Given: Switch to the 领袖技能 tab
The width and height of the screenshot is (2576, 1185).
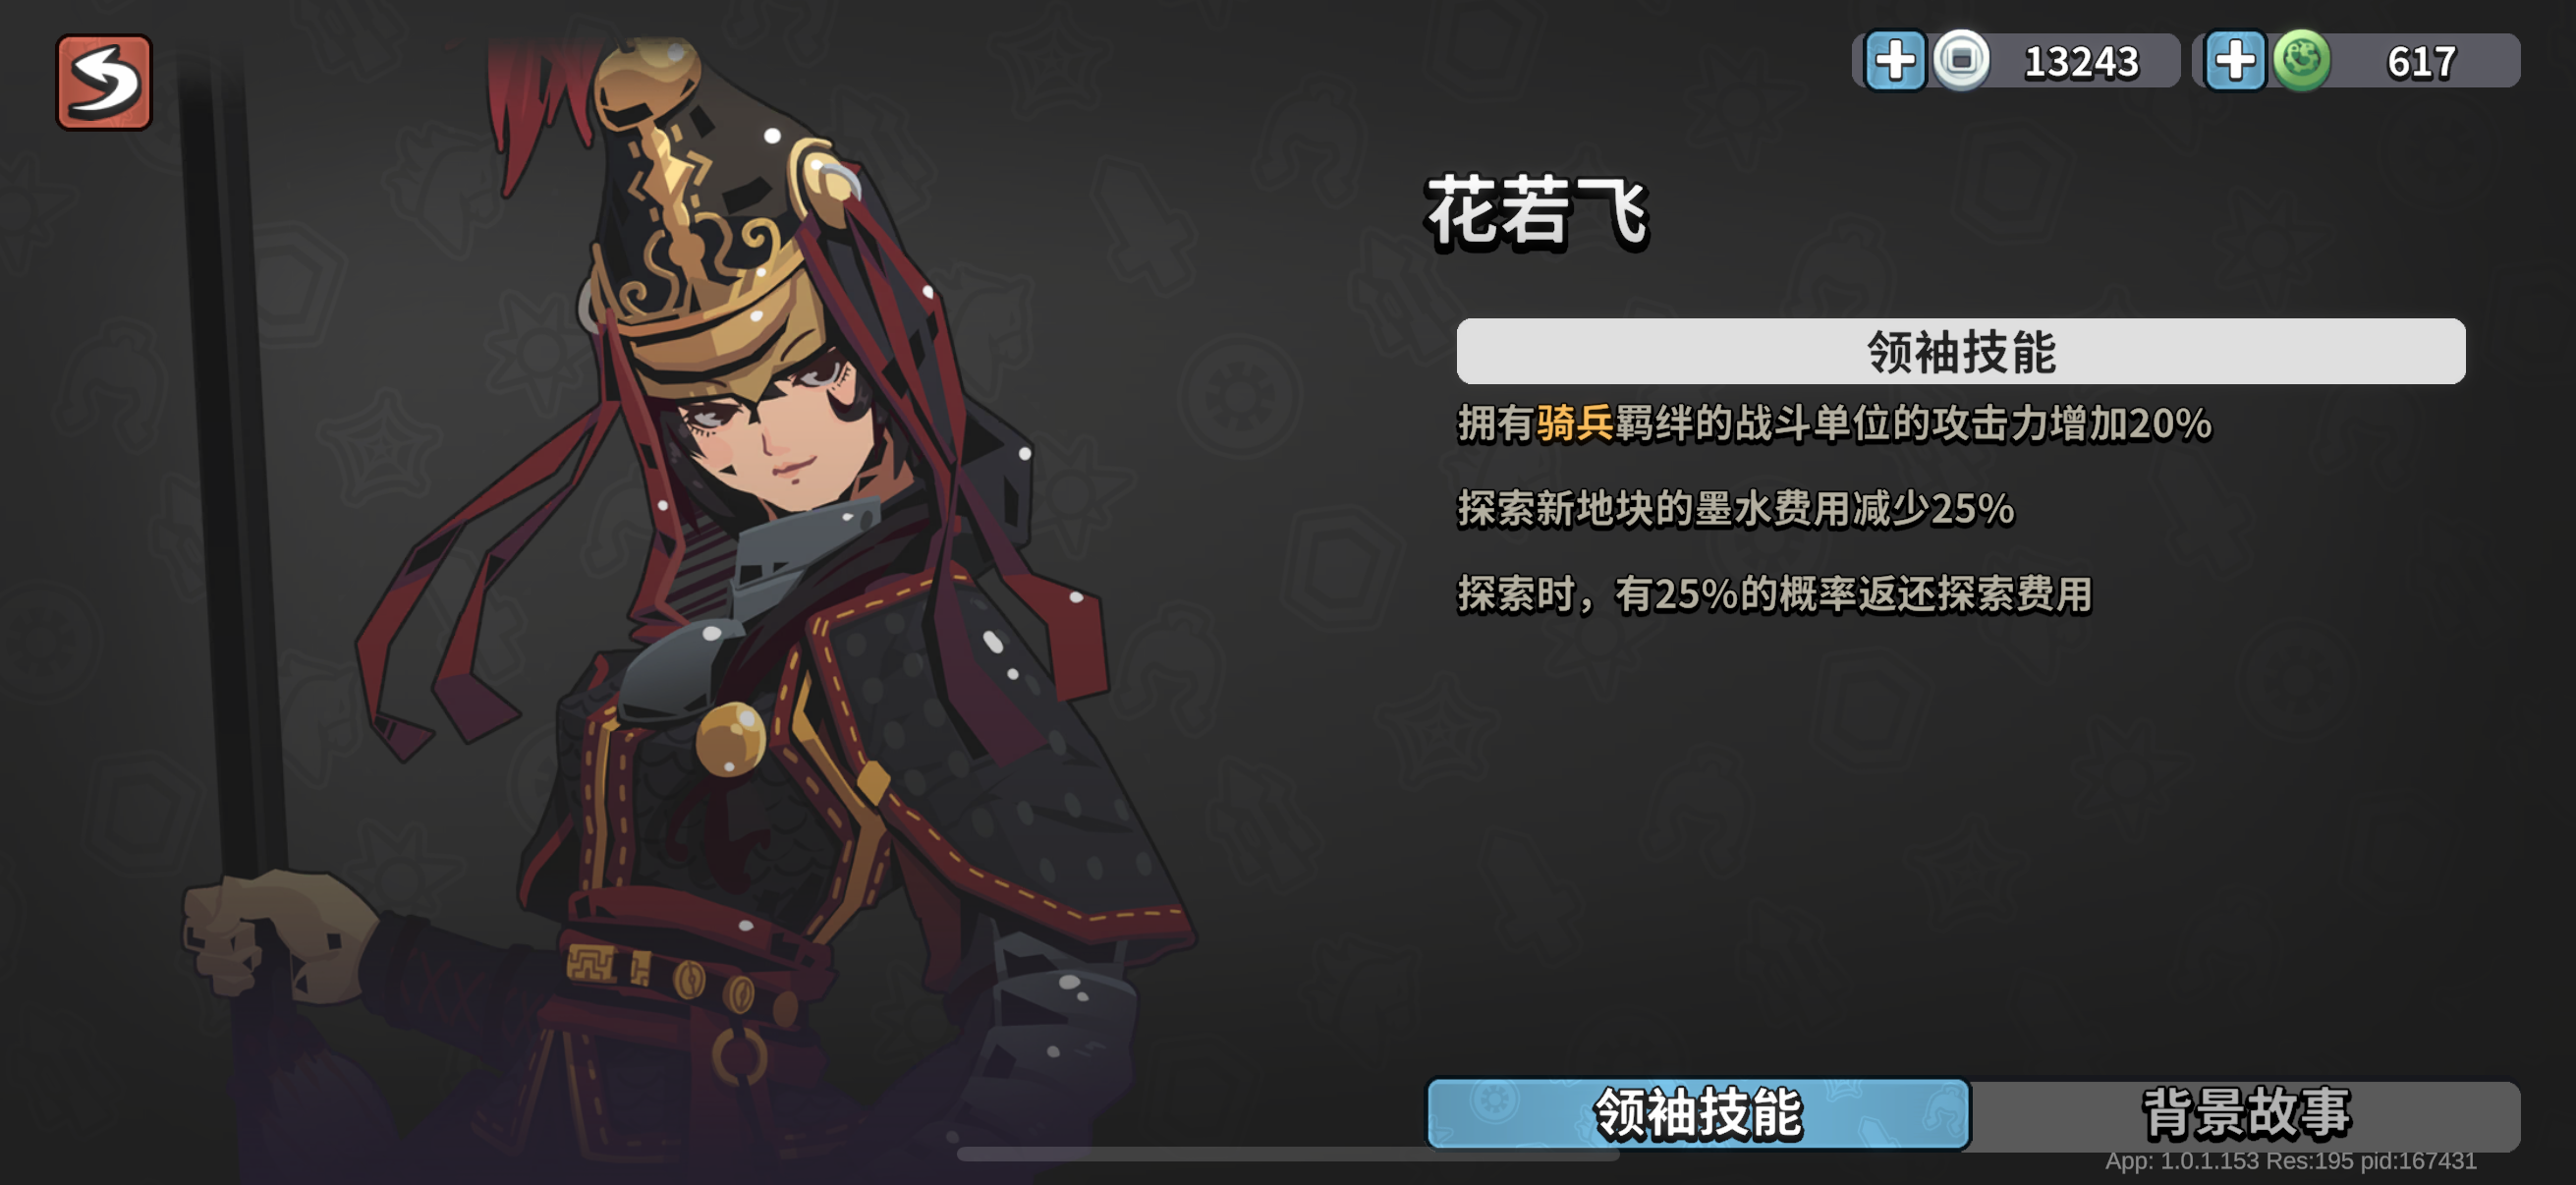Looking at the screenshot, I should coord(1697,1113).
